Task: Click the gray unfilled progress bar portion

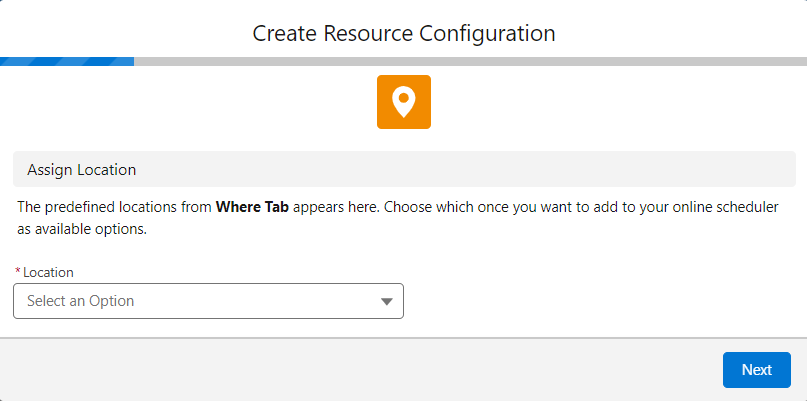Action: point(470,61)
